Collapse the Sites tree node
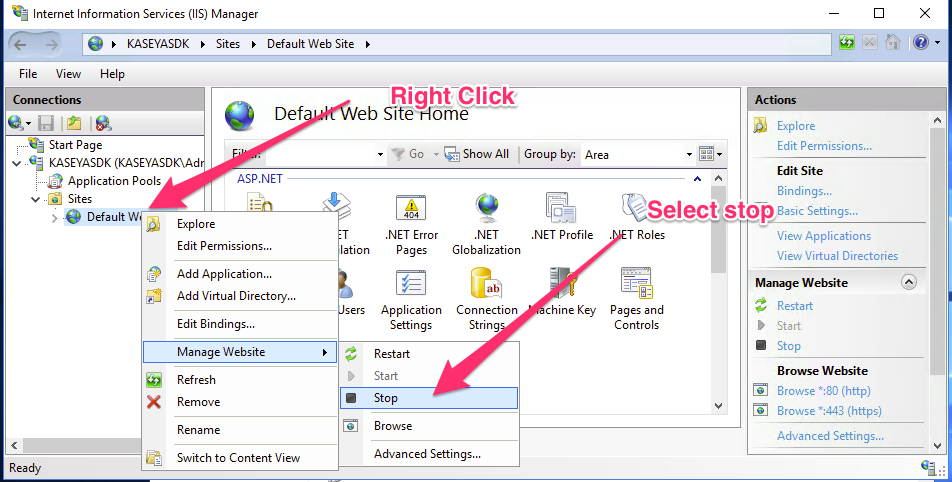The height and width of the screenshot is (482, 952). pos(36,199)
